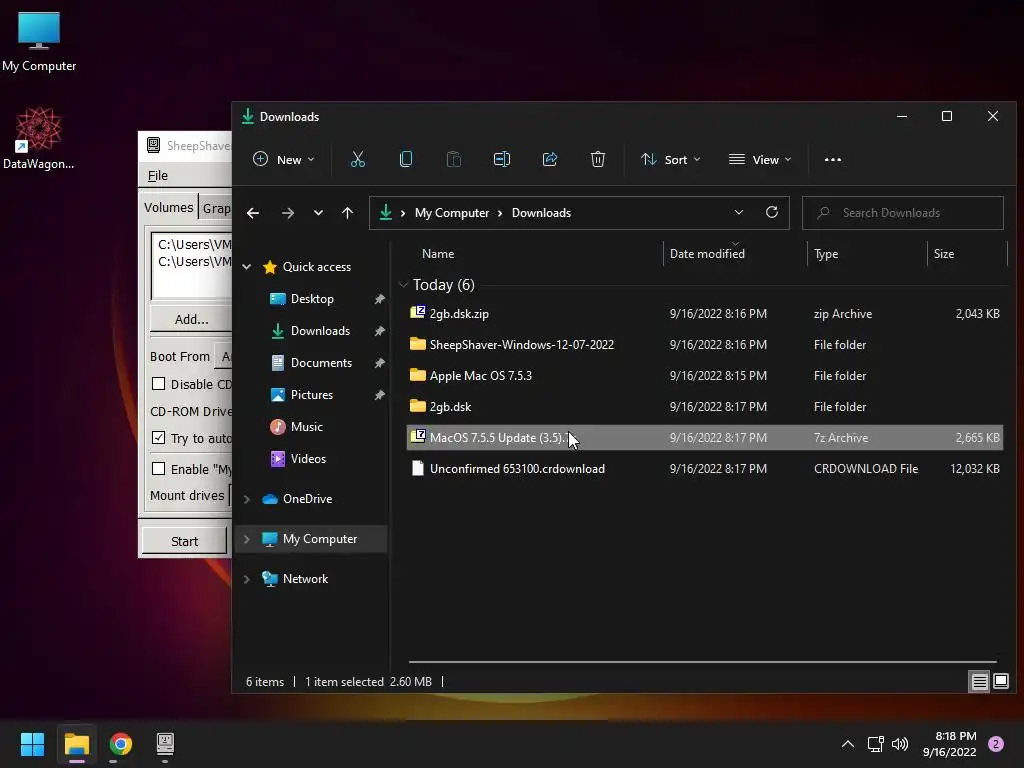
Task: Click the Delete trash icon
Action: click(598, 159)
